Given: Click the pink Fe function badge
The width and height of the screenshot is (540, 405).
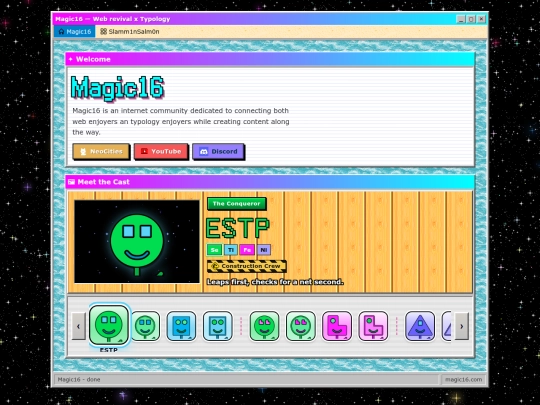Looking at the screenshot, I should 247,250.
